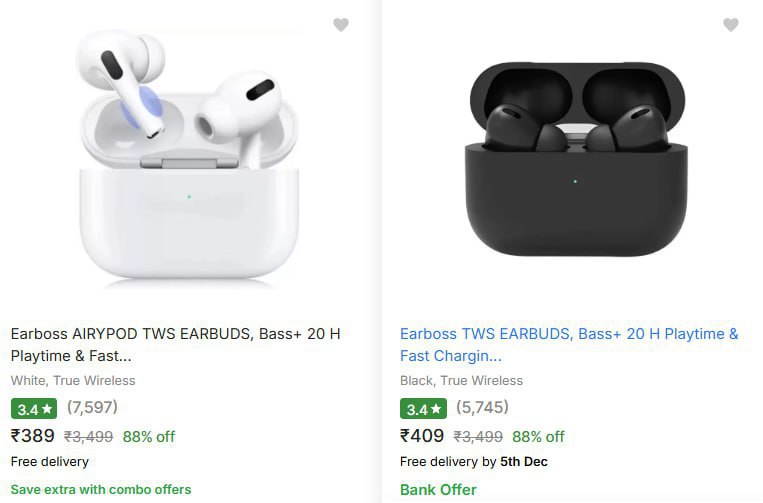Click 88% off label on white earbuds
763x503 pixels.
[x=149, y=437]
